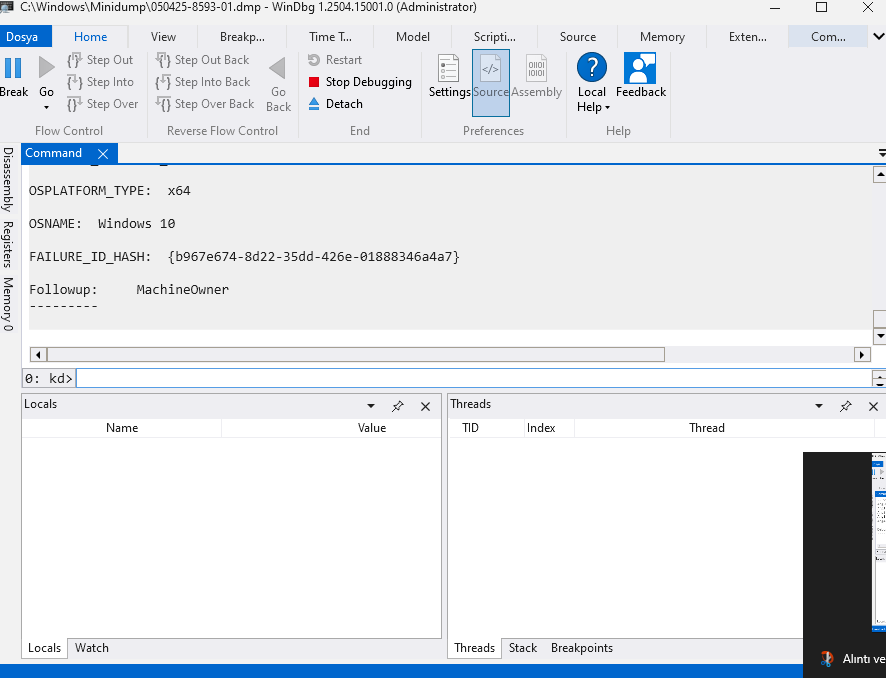This screenshot has width=886, height=678.
Task: Switch to the Source ribbon tab
Action: pos(577,37)
